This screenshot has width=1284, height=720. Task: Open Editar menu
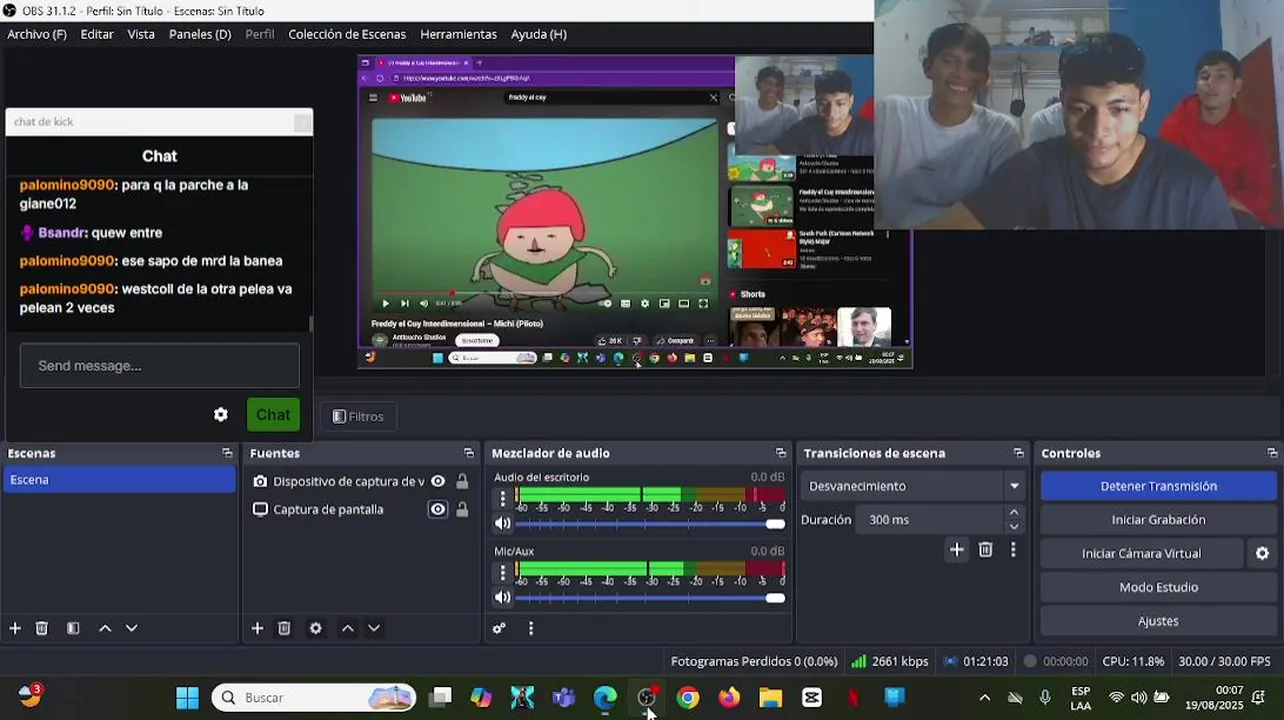pyautogui.click(x=97, y=34)
